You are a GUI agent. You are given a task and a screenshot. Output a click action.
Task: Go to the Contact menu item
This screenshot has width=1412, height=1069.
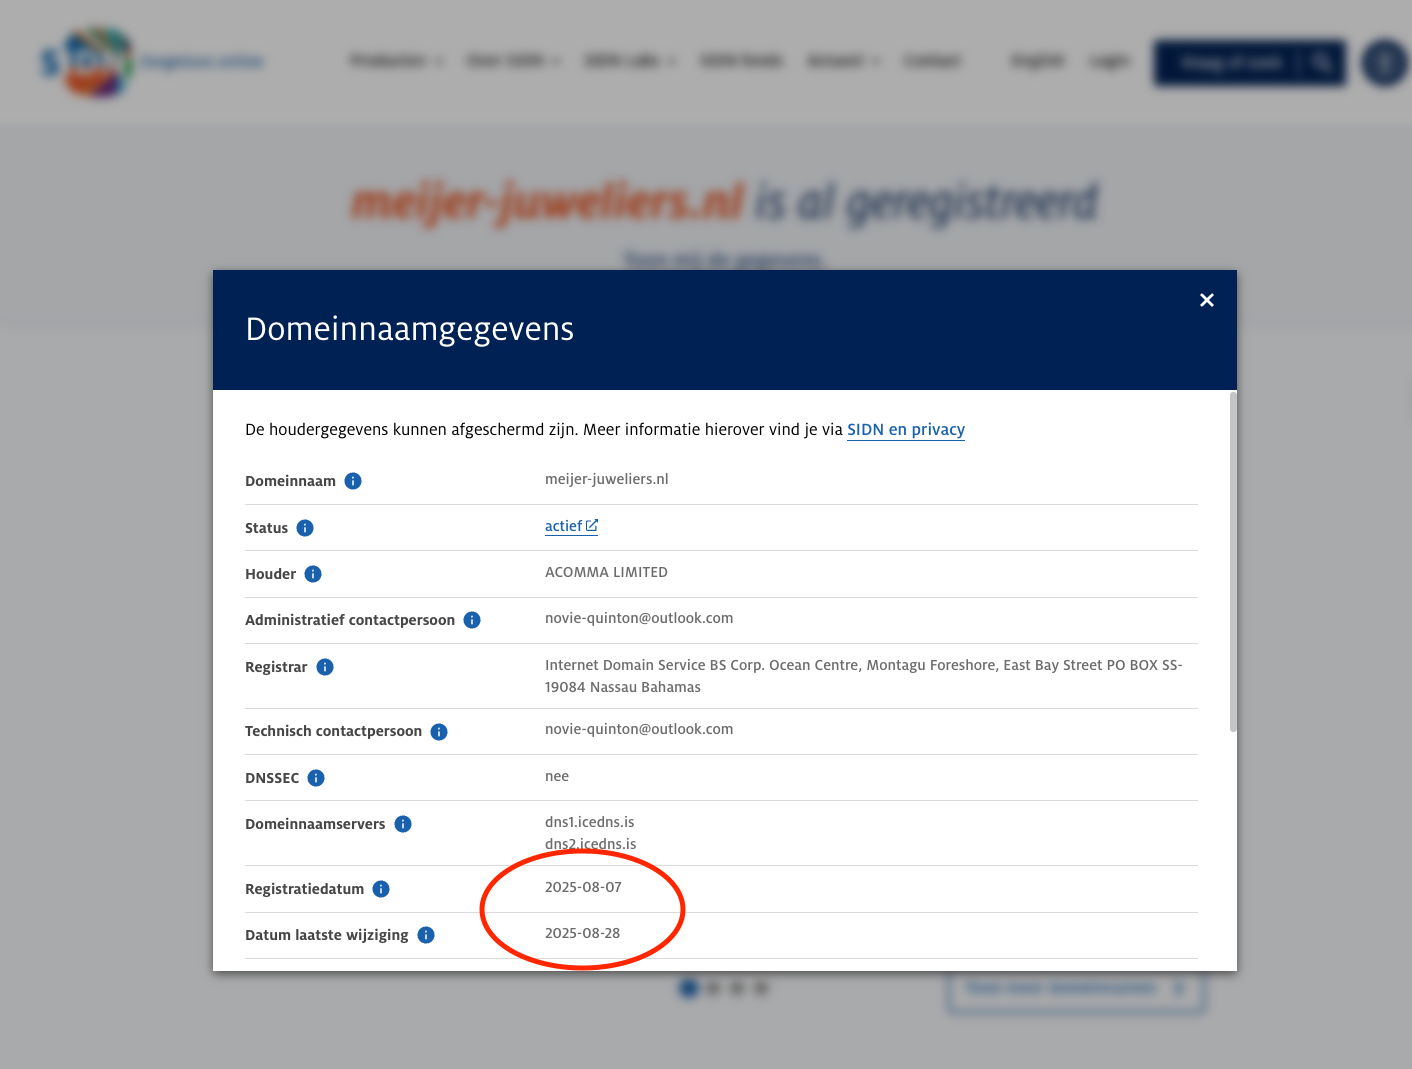(x=931, y=61)
